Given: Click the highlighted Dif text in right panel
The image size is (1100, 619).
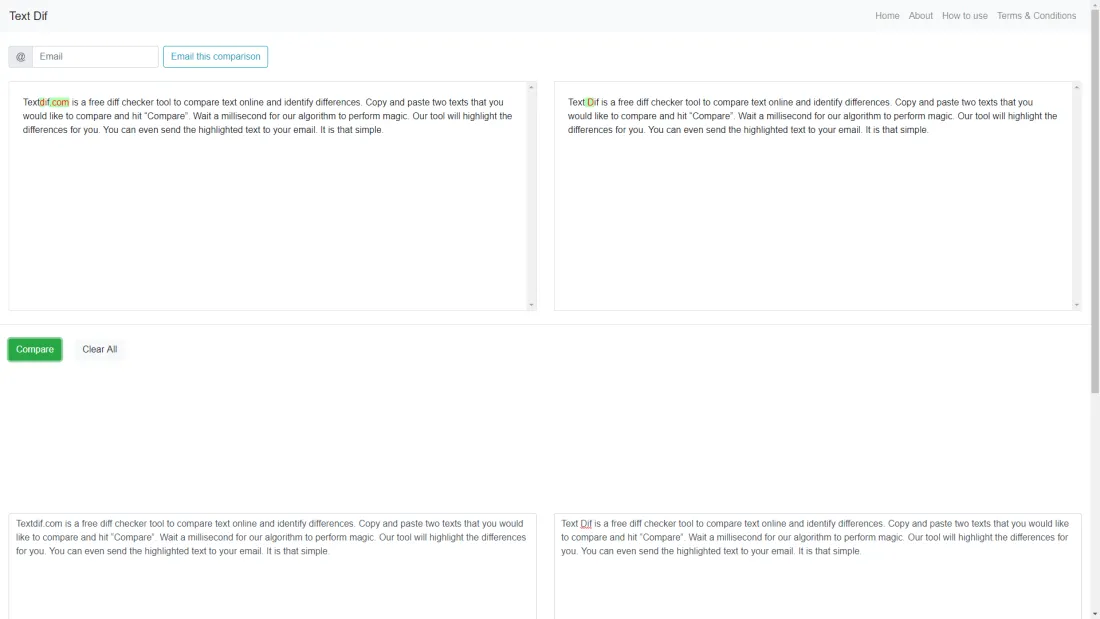Looking at the screenshot, I should click(x=588, y=101).
